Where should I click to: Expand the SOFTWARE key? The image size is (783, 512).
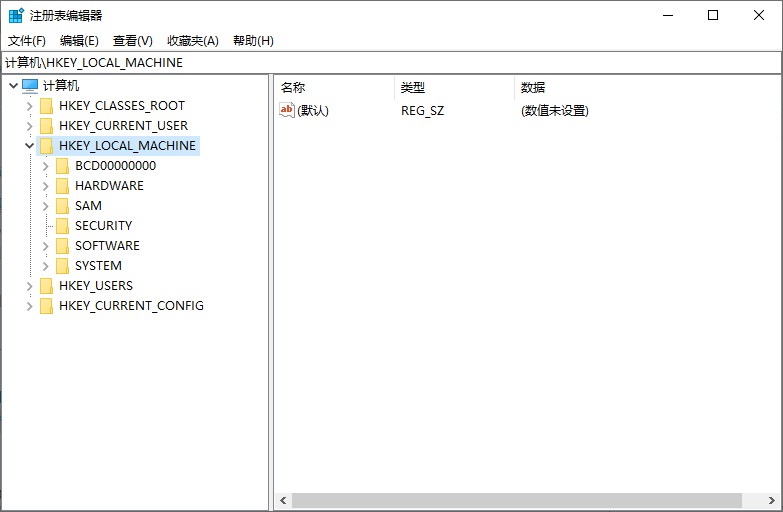click(x=46, y=246)
